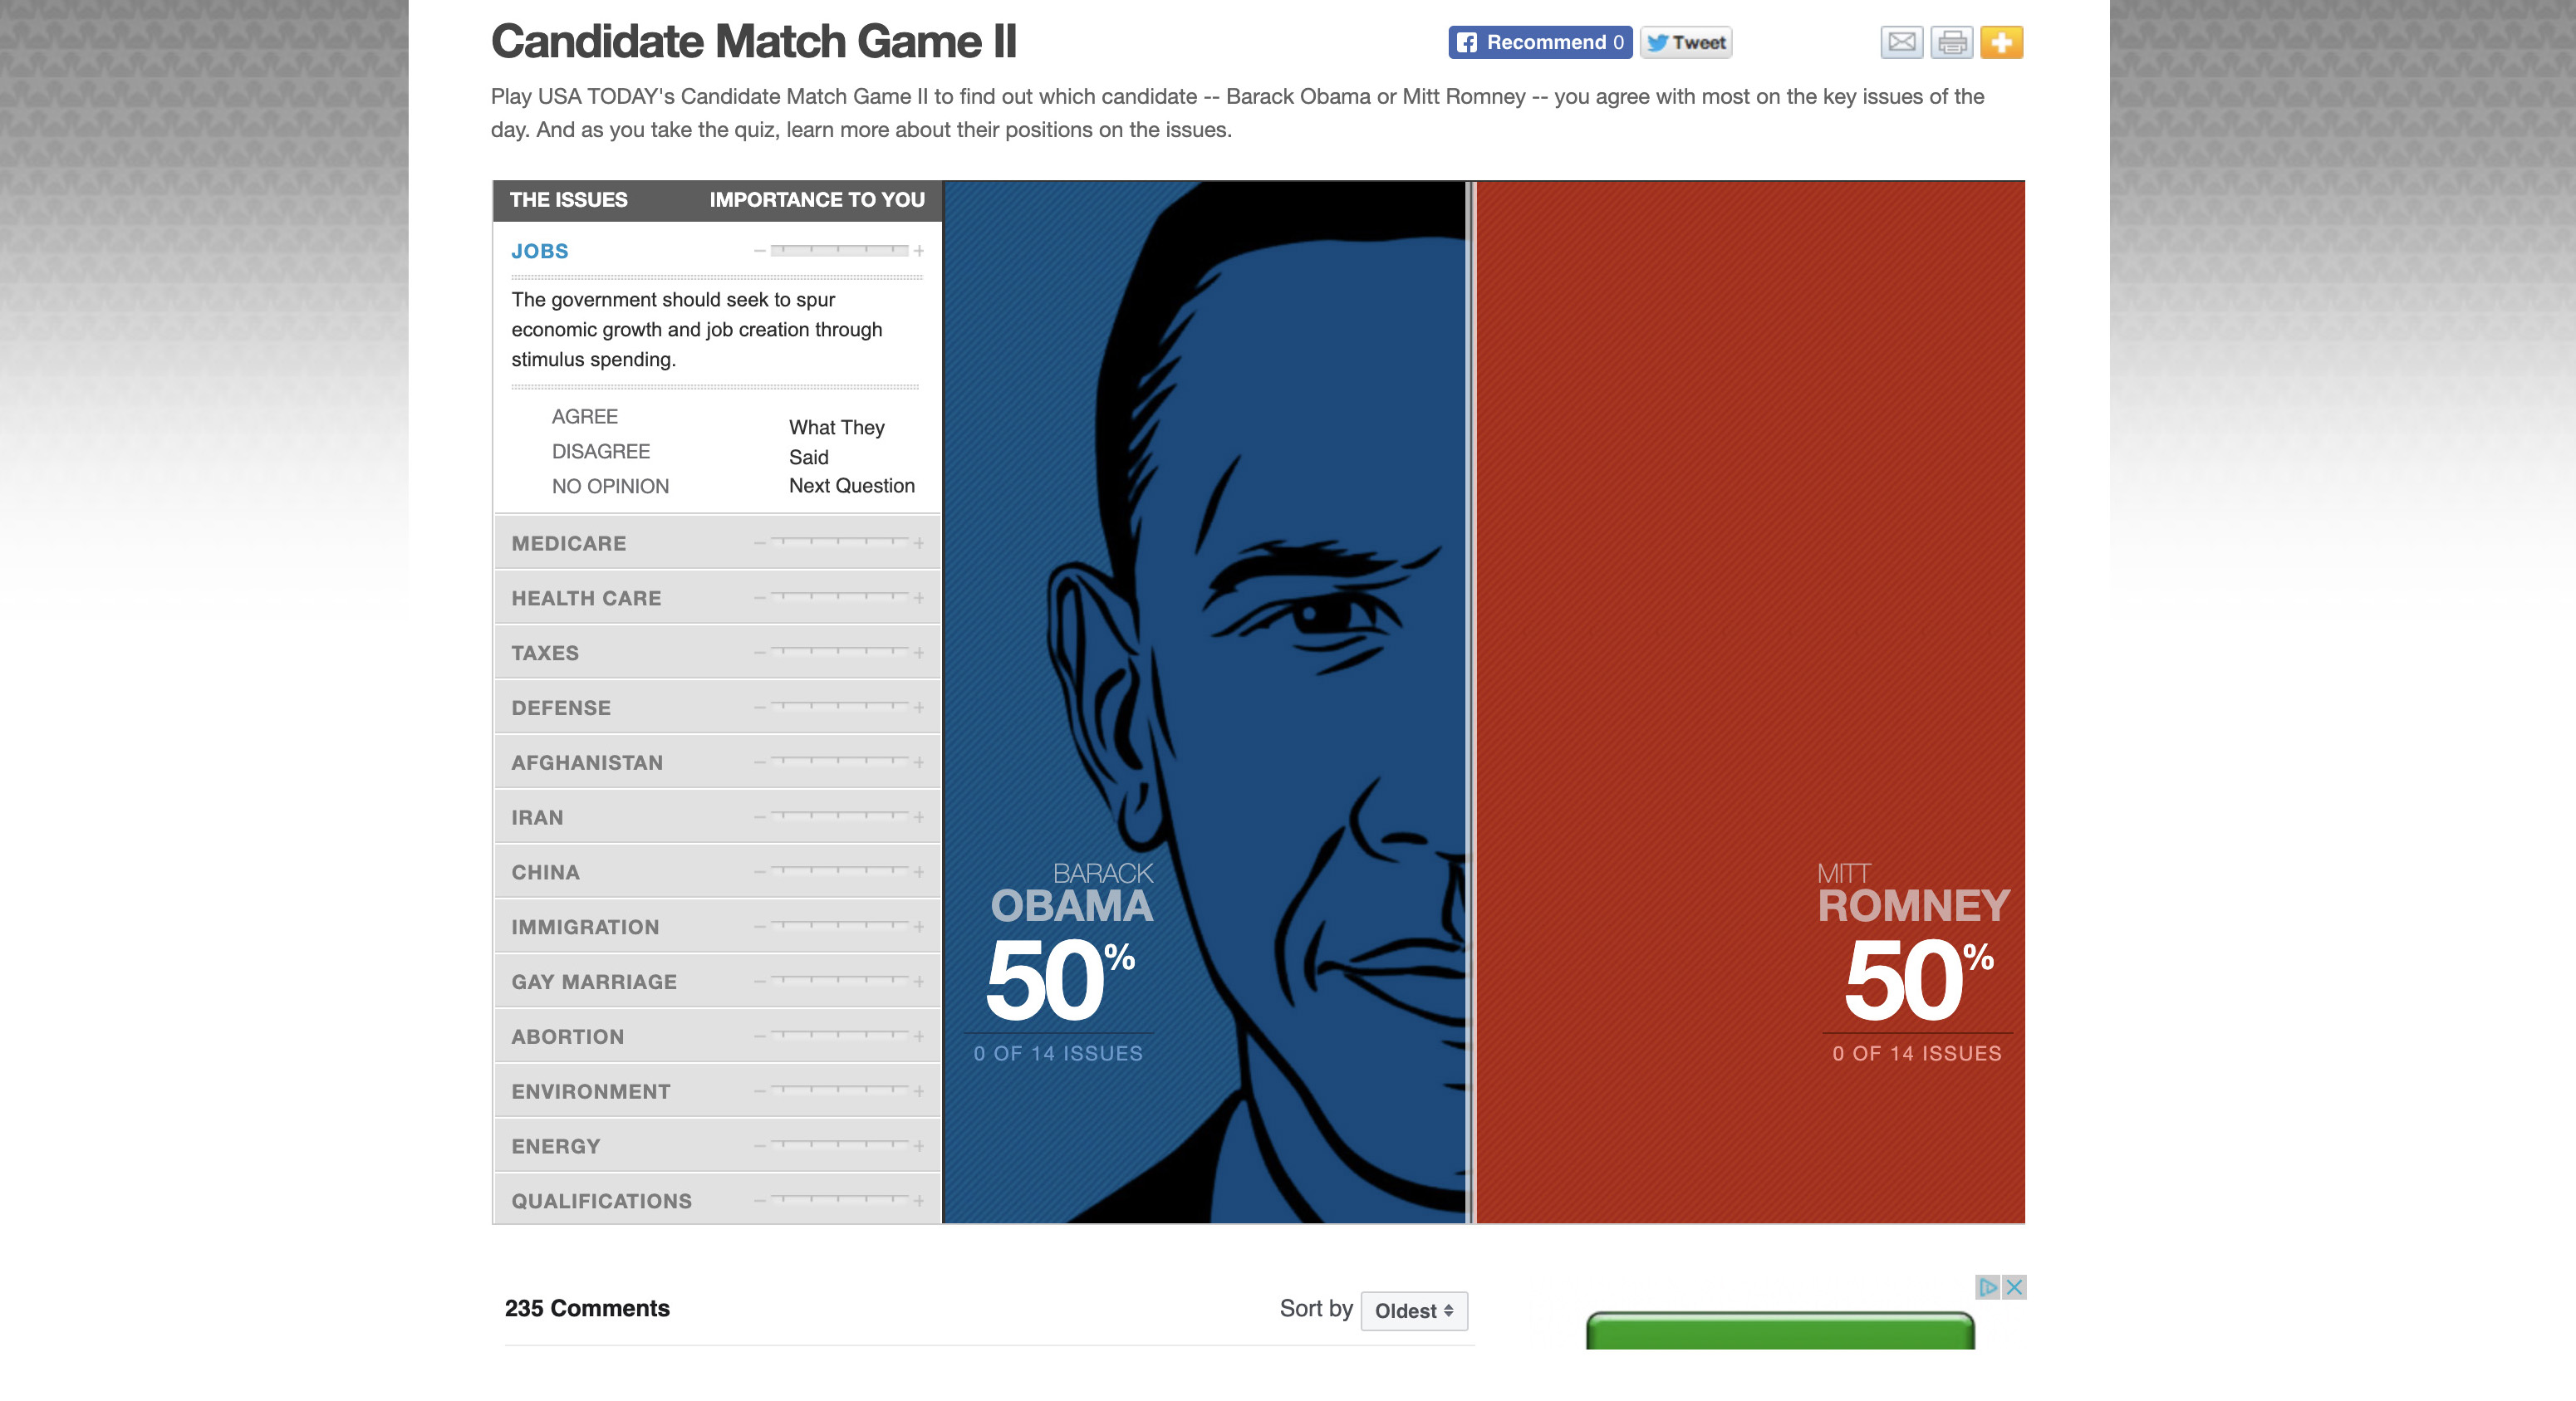The width and height of the screenshot is (2576, 1401).
Task: Click the Facebook Recommend button
Action: coord(1540,43)
